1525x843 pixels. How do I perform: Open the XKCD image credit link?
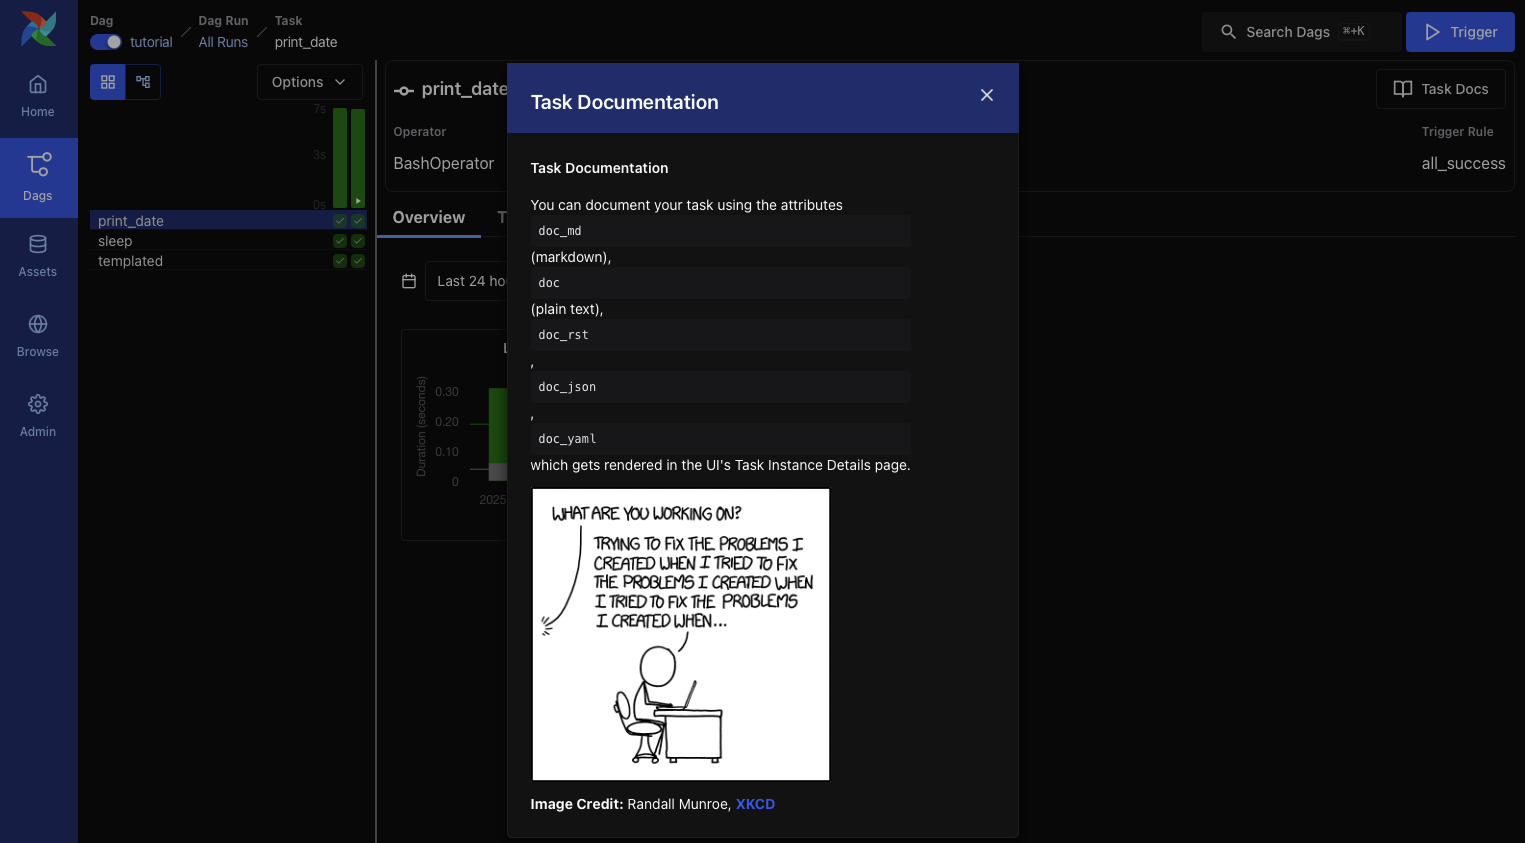755,804
